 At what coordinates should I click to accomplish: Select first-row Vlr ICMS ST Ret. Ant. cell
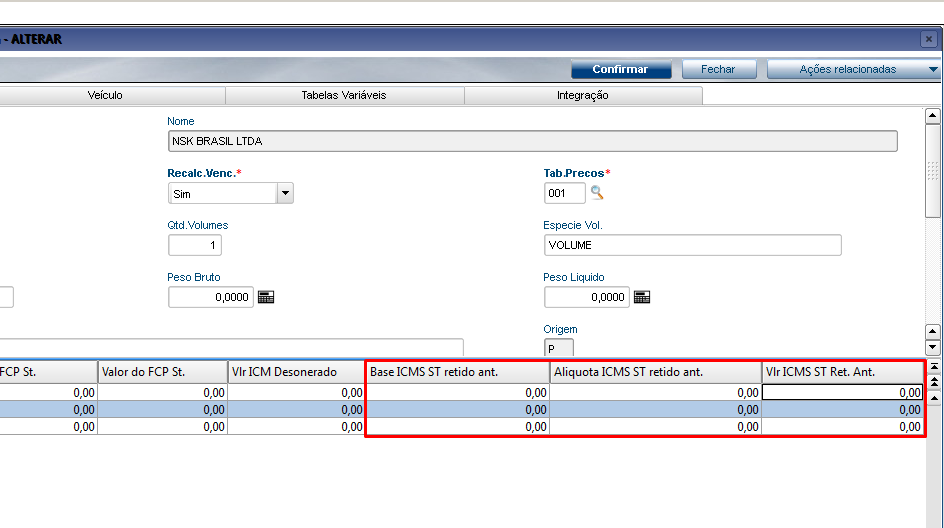tap(842, 393)
